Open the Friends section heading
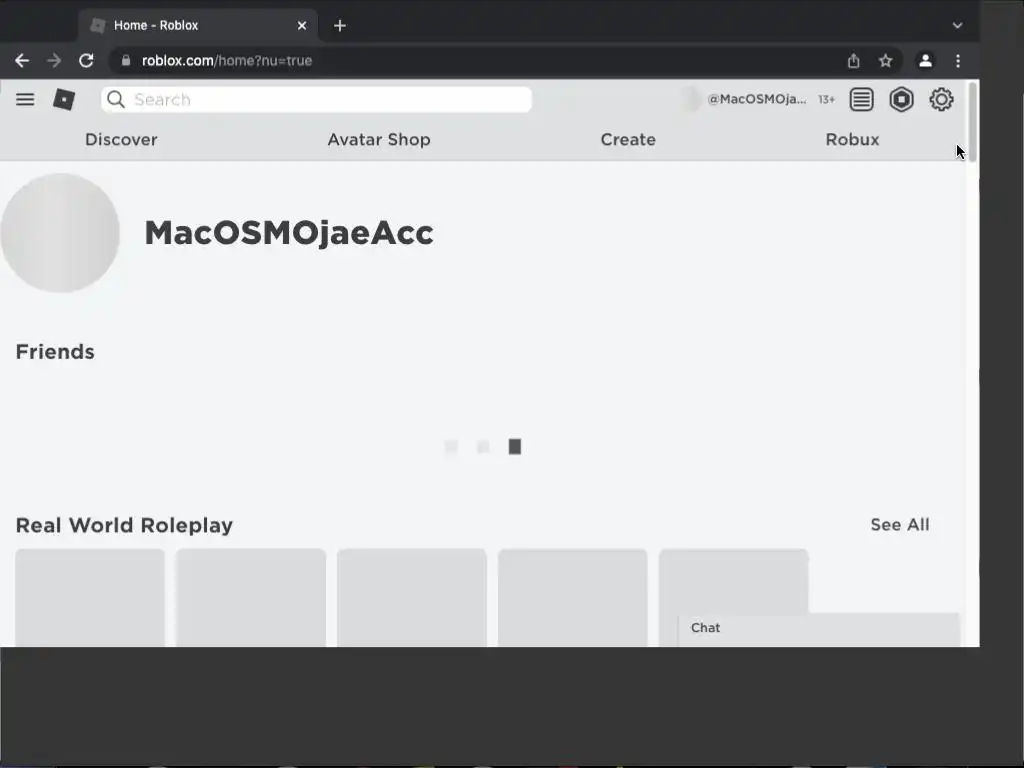Image resolution: width=1024 pixels, height=768 pixels. click(x=55, y=352)
